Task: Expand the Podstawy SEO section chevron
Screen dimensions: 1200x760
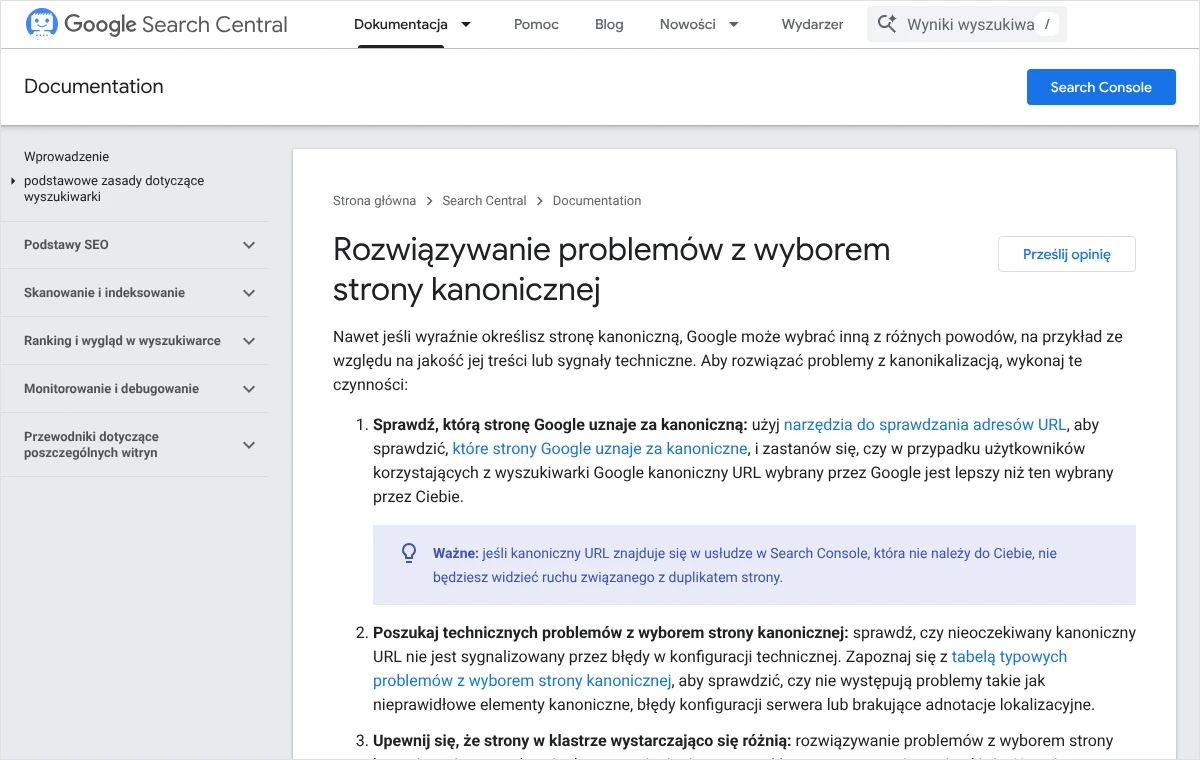Action: (249, 245)
